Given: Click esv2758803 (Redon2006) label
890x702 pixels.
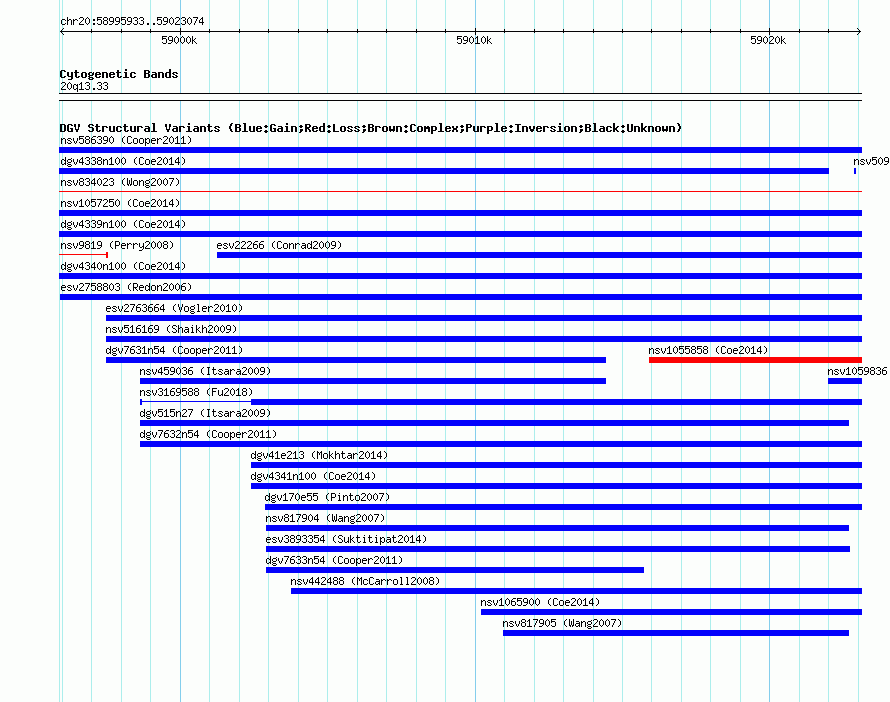Looking at the screenshot, I should point(126,287).
